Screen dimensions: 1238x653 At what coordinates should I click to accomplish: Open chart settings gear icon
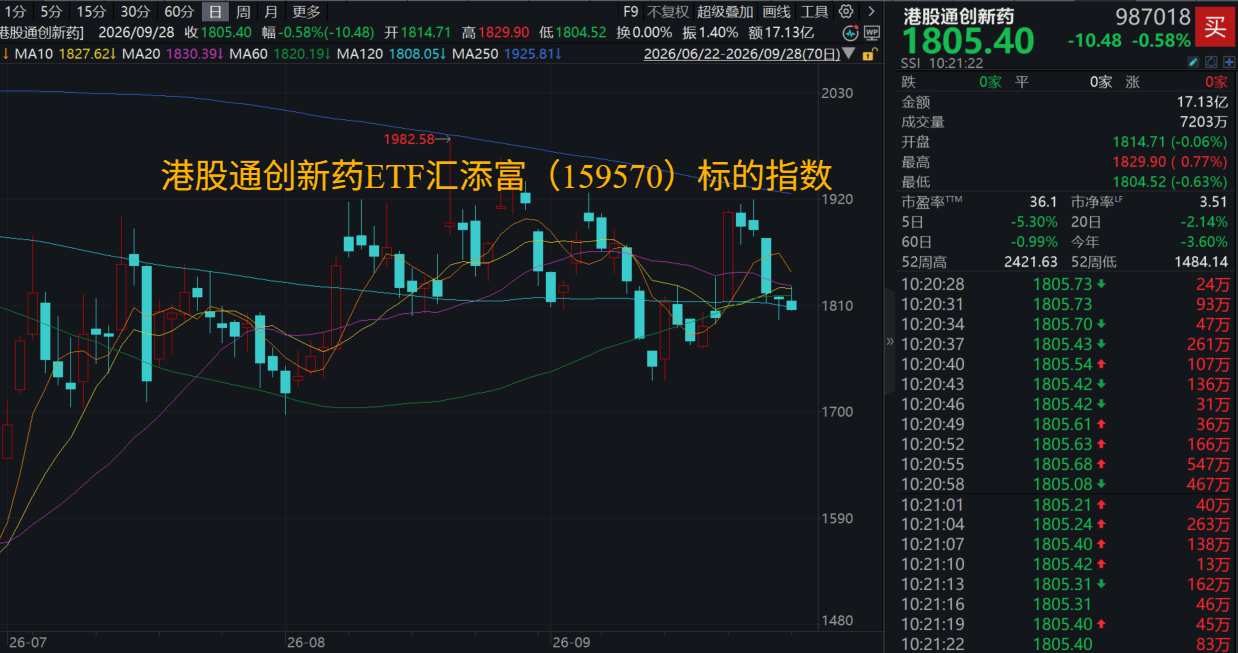(847, 12)
